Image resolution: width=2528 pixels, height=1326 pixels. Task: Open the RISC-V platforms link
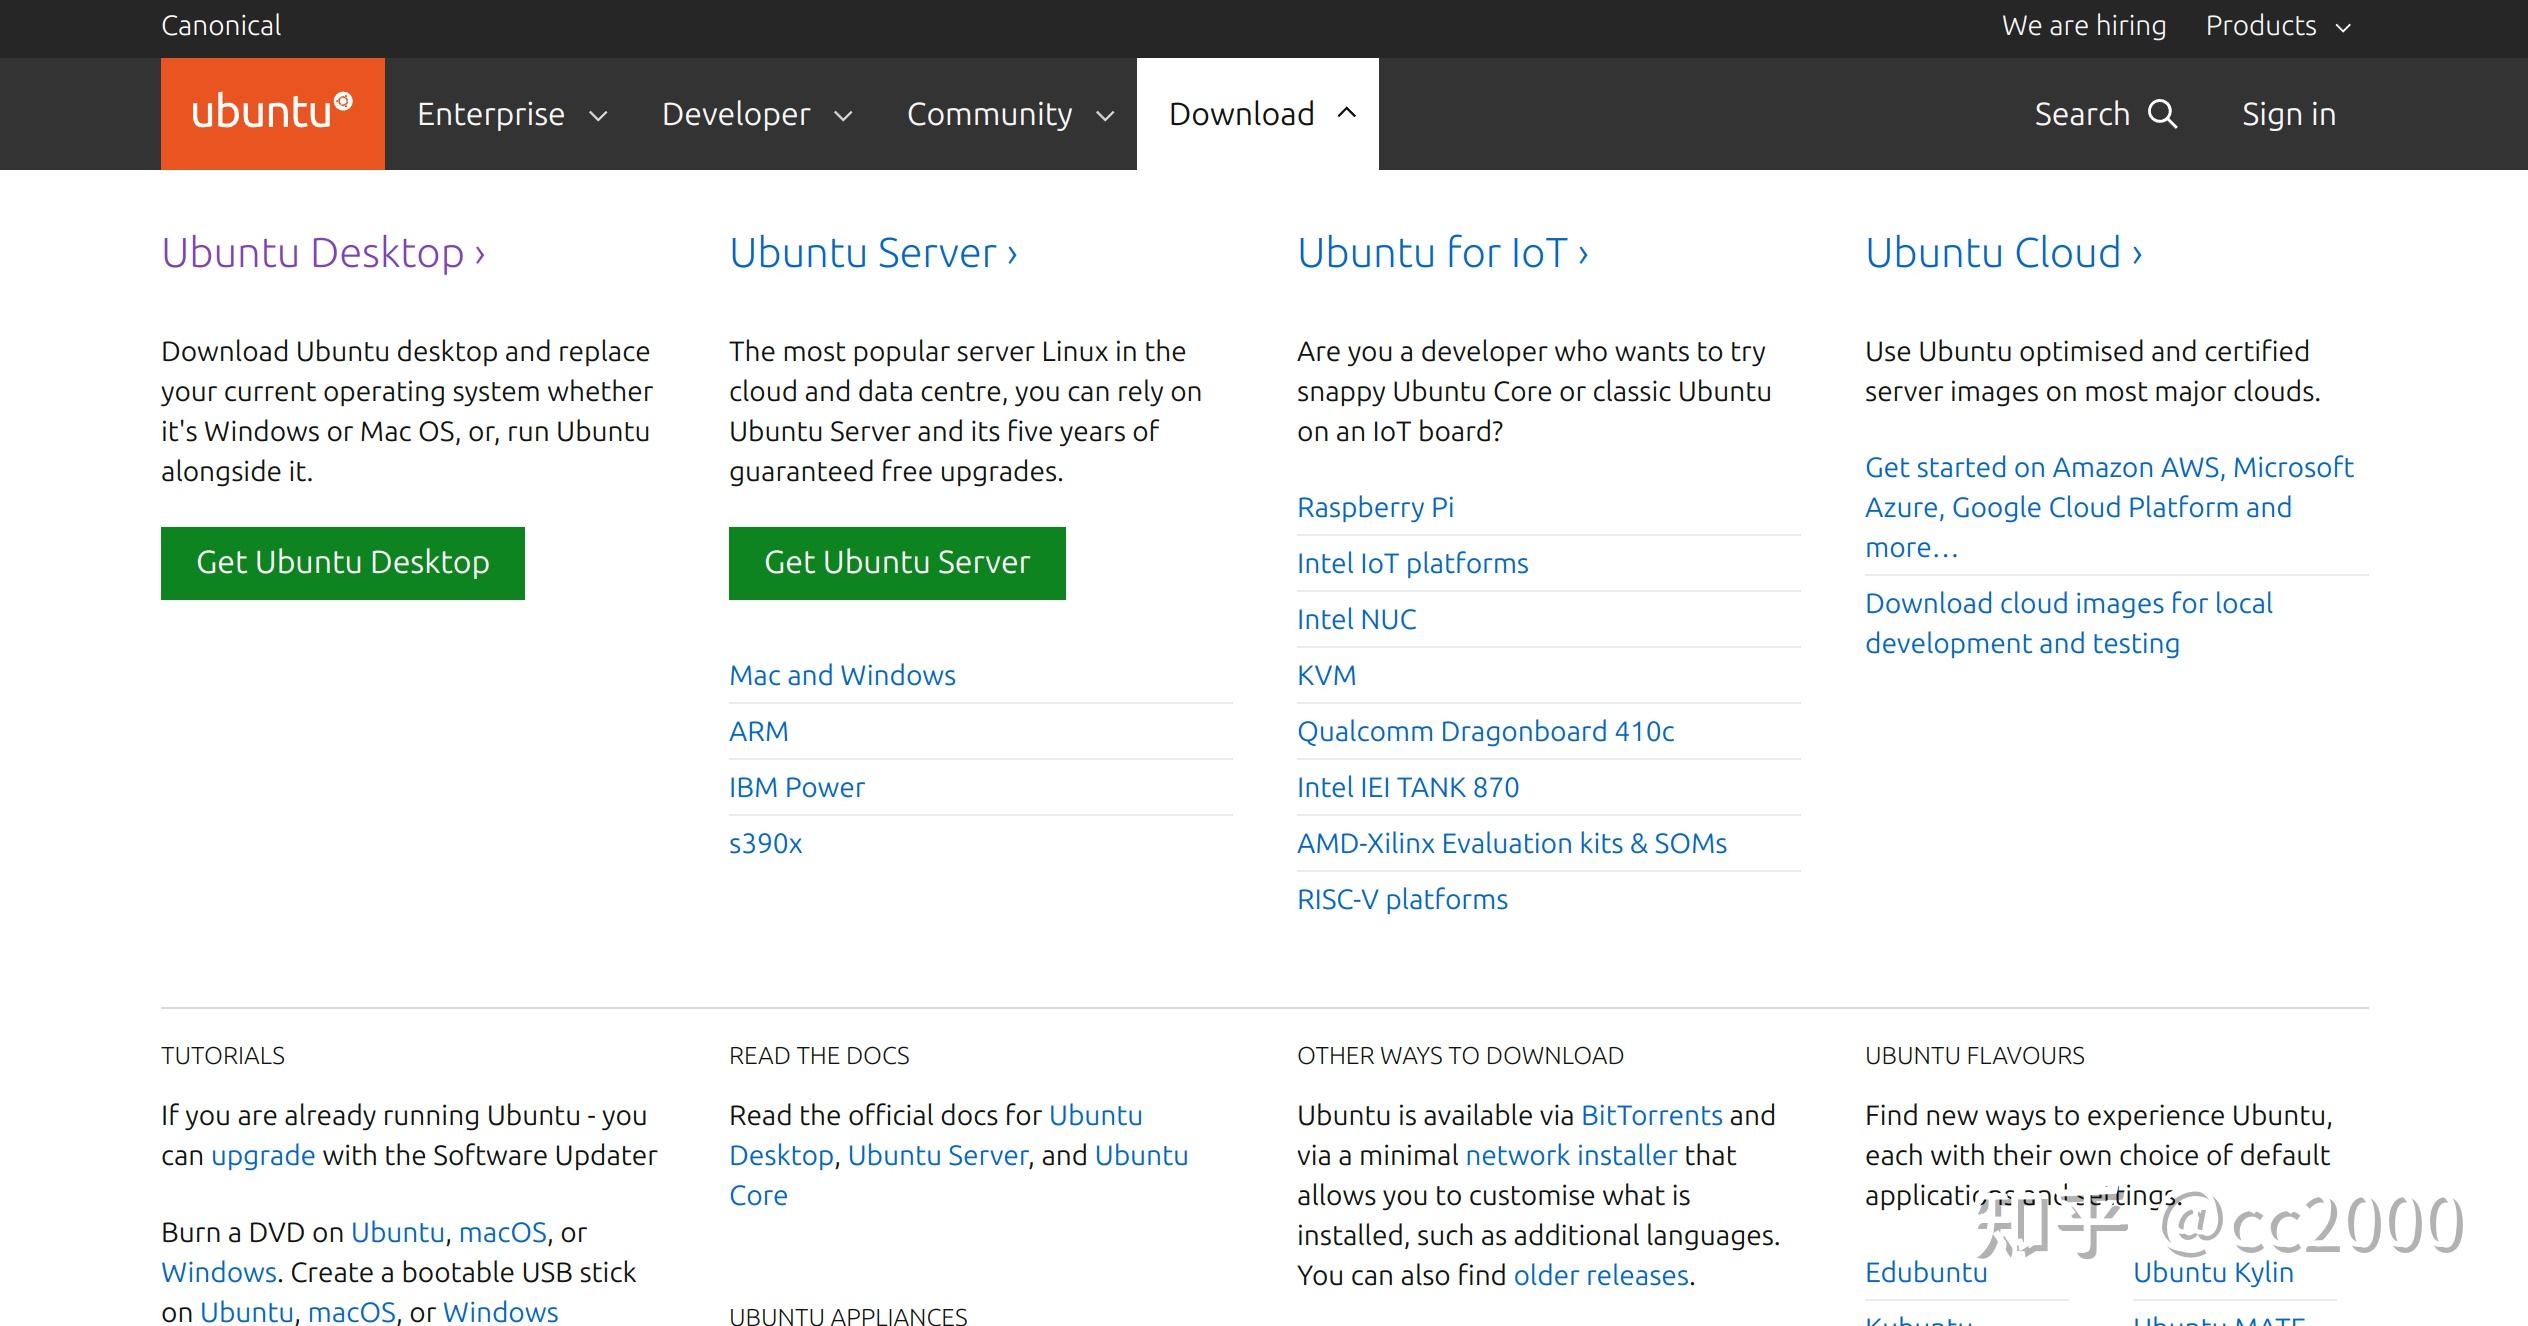pyautogui.click(x=1402, y=900)
